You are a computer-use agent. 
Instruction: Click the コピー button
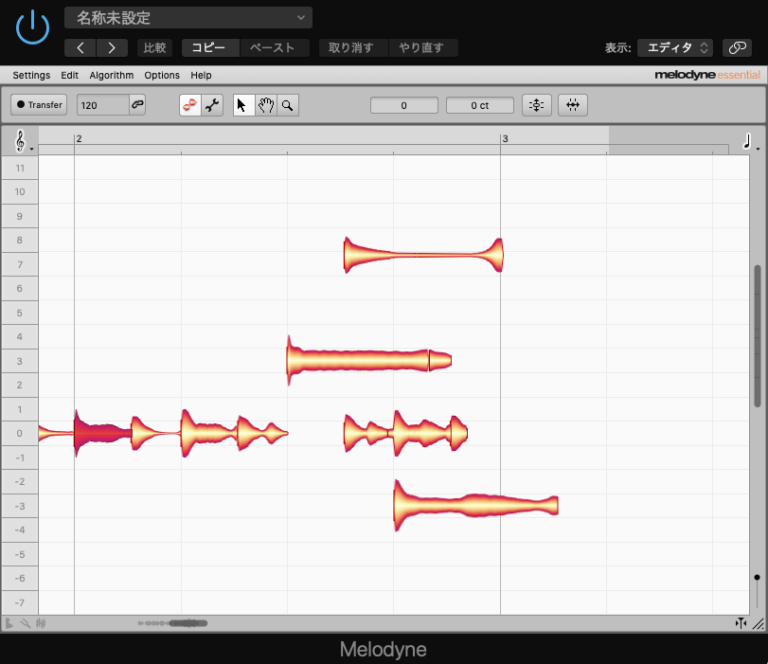[x=211, y=47]
